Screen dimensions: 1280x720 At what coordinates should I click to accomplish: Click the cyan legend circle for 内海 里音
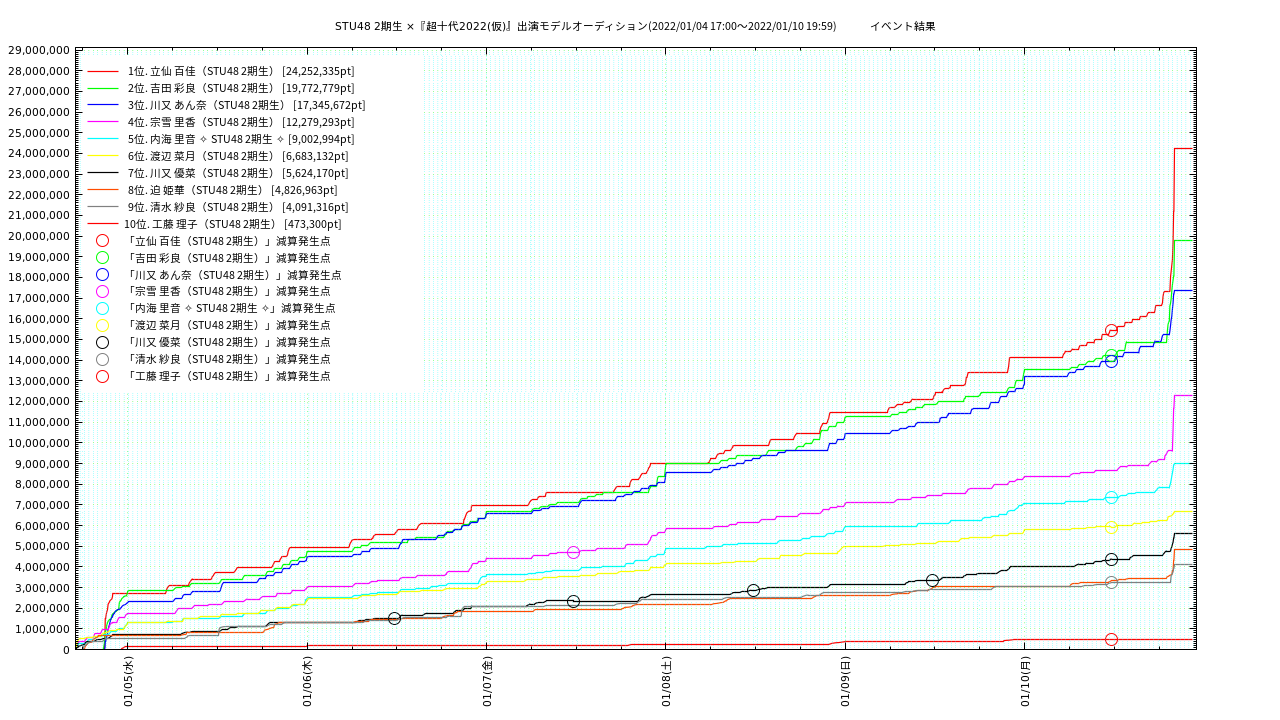102,309
